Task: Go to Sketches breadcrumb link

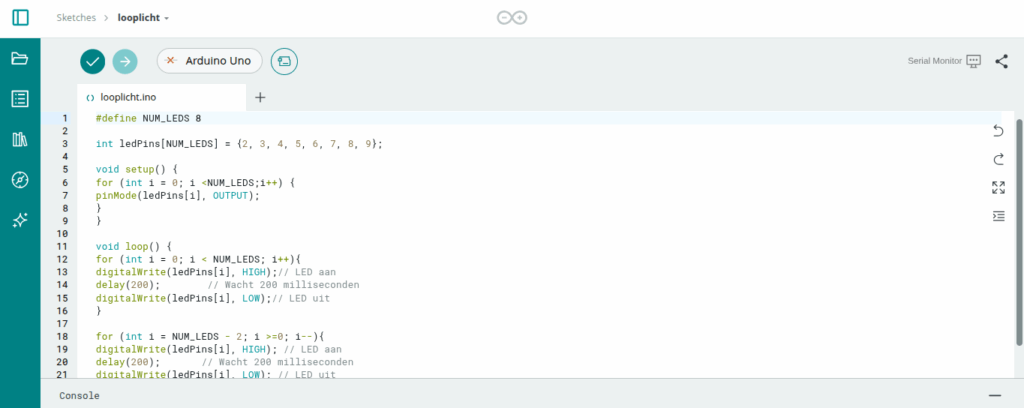Action: [77, 18]
